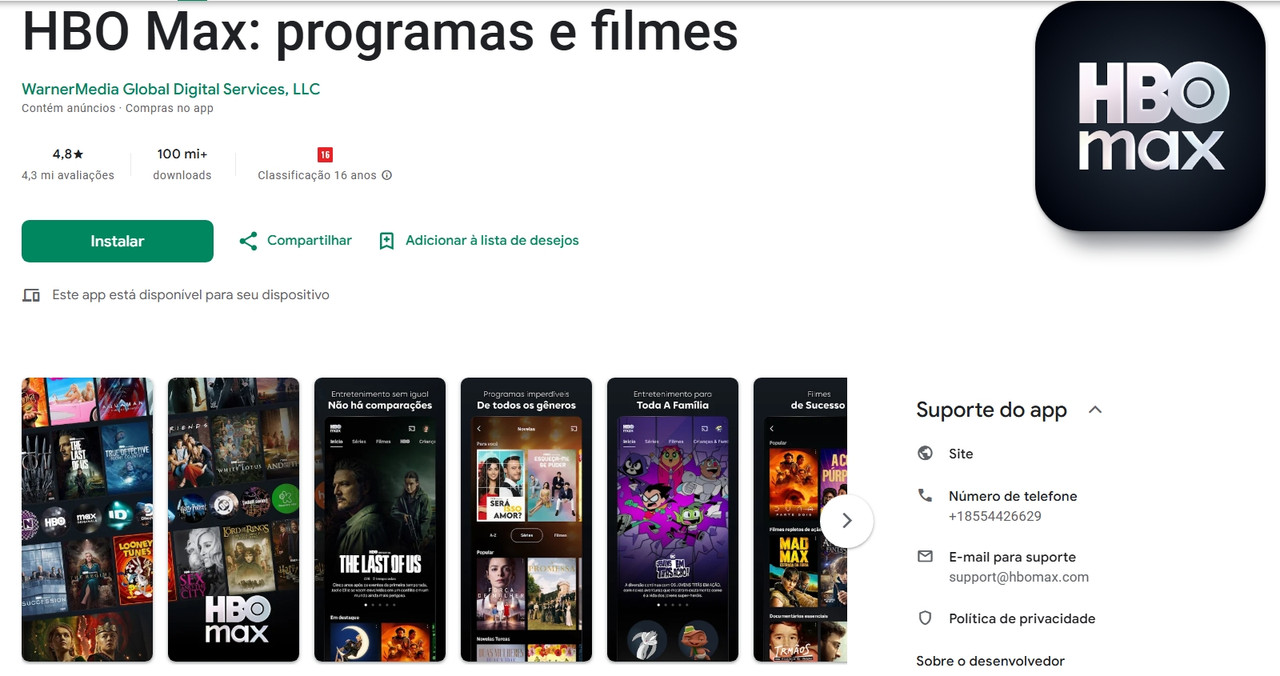Open the screenshot showing HBO Max logo collage
1280x676 pixels.
[233, 520]
